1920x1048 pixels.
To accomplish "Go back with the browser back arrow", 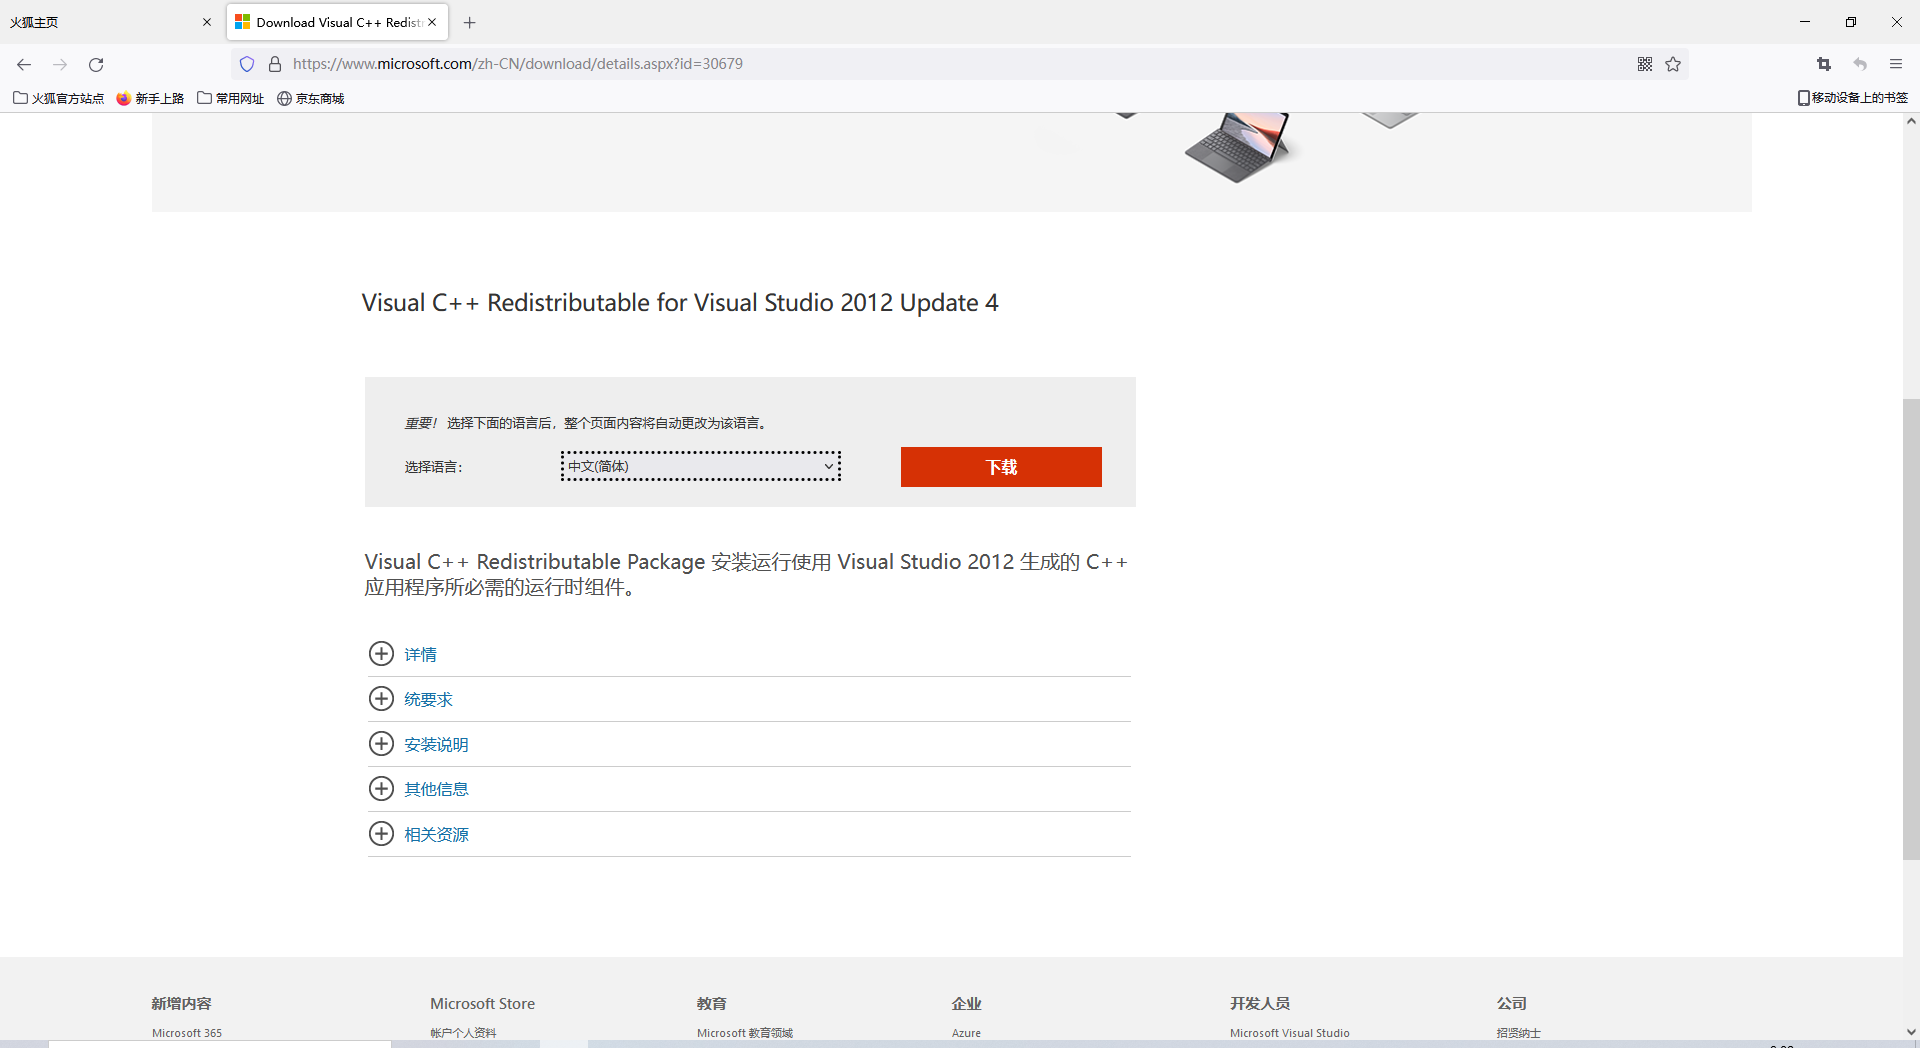I will click(x=24, y=64).
